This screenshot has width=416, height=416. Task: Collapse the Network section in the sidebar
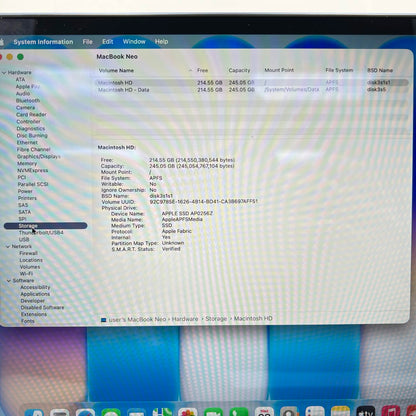[x=8, y=246]
